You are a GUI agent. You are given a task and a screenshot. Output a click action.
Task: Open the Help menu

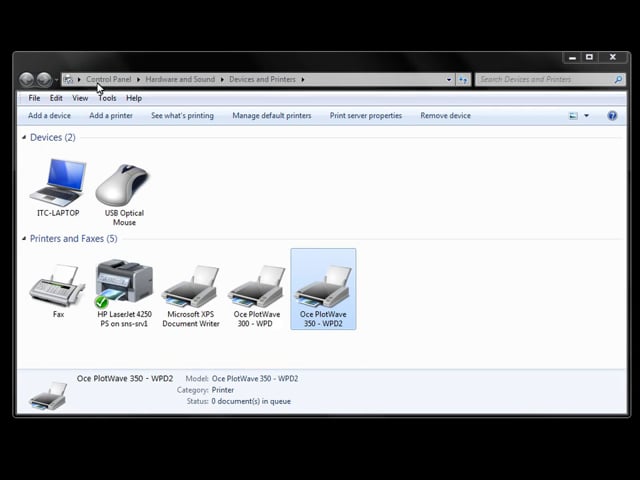tap(134, 98)
